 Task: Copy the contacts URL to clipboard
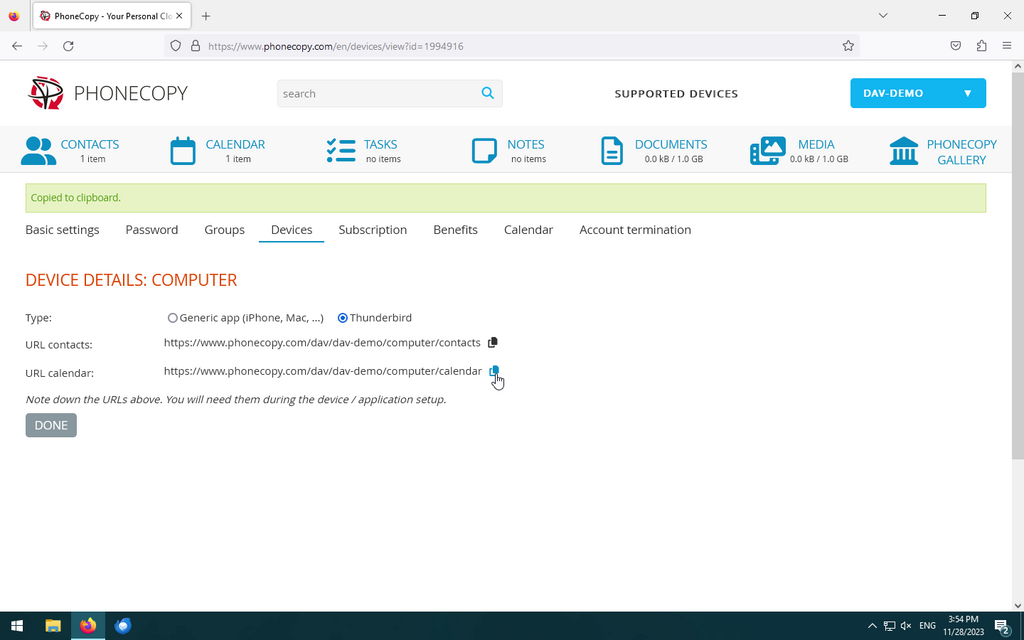[492, 343]
